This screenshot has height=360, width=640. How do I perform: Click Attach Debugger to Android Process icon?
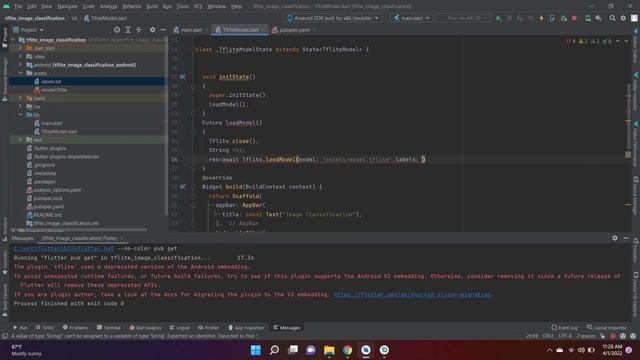point(564,18)
